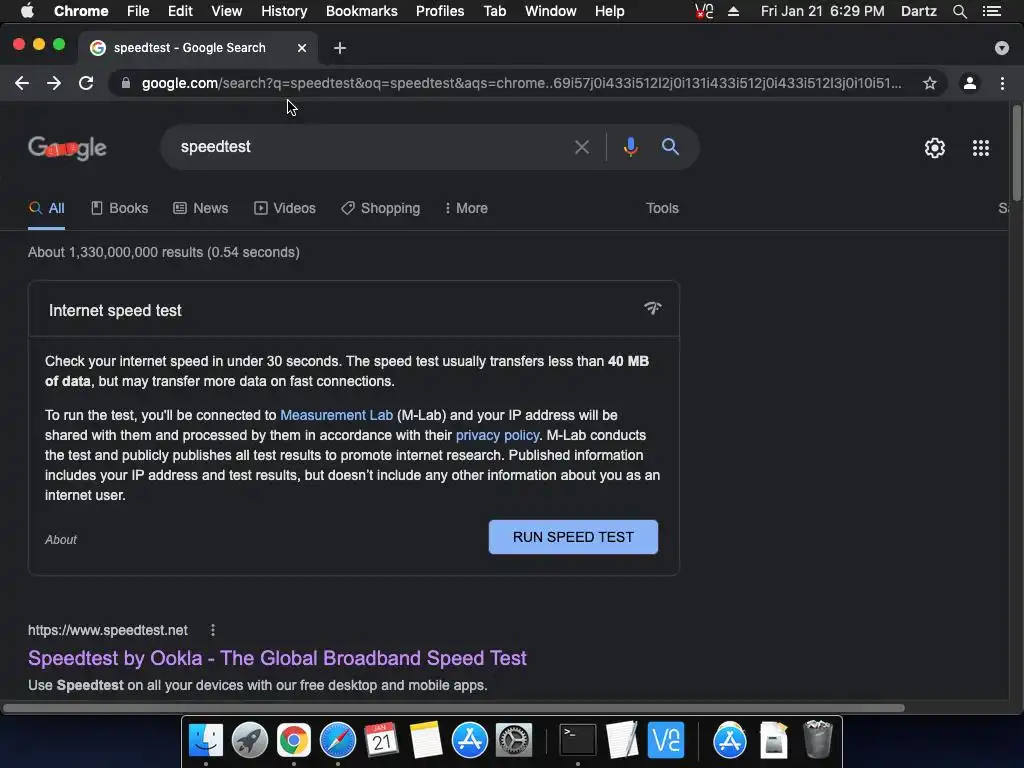
Task: Bookmark this page with star icon
Action: pos(929,83)
